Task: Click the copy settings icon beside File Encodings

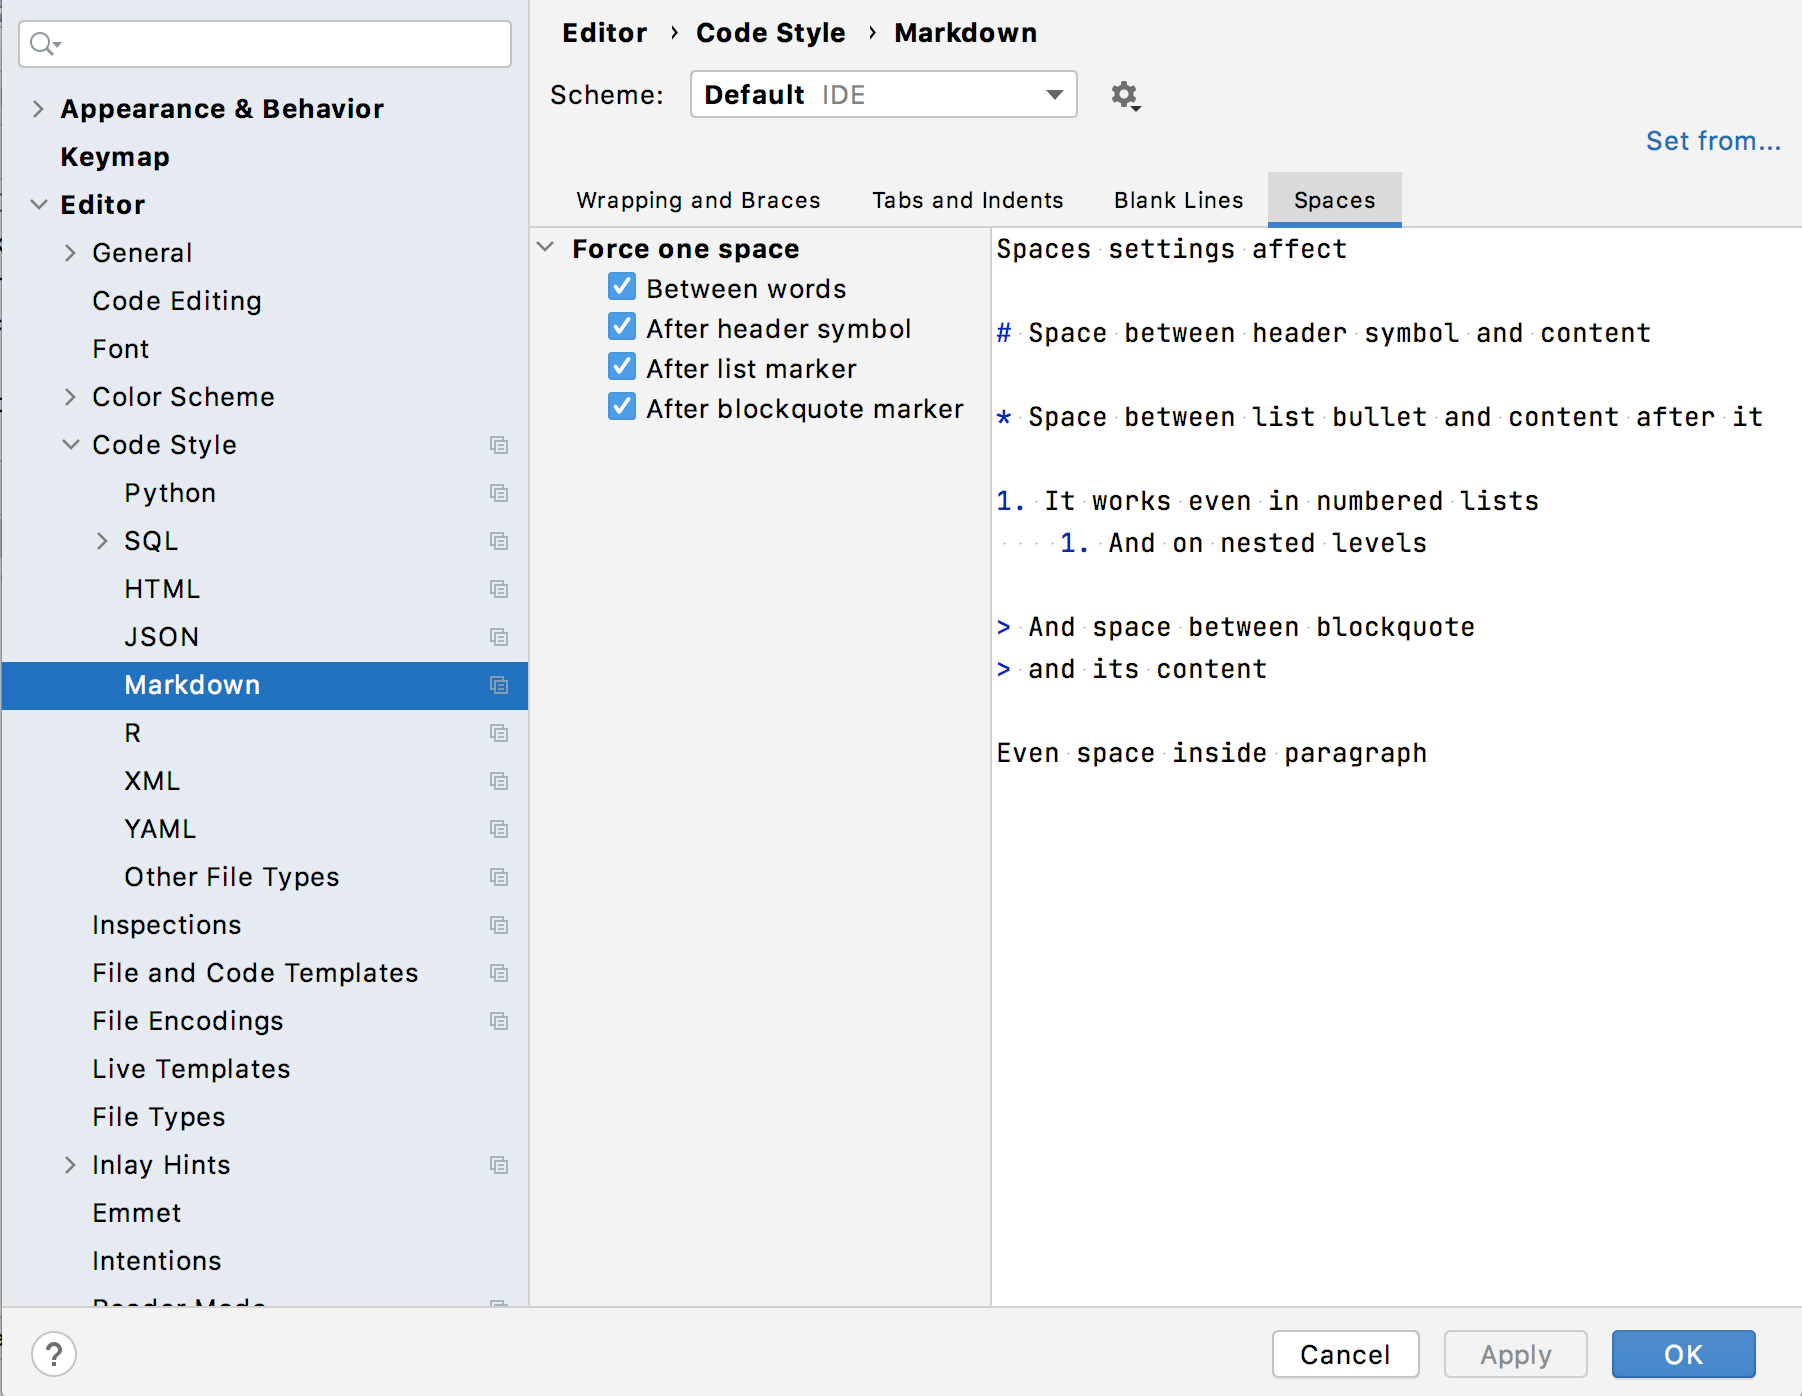Action: [499, 1021]
